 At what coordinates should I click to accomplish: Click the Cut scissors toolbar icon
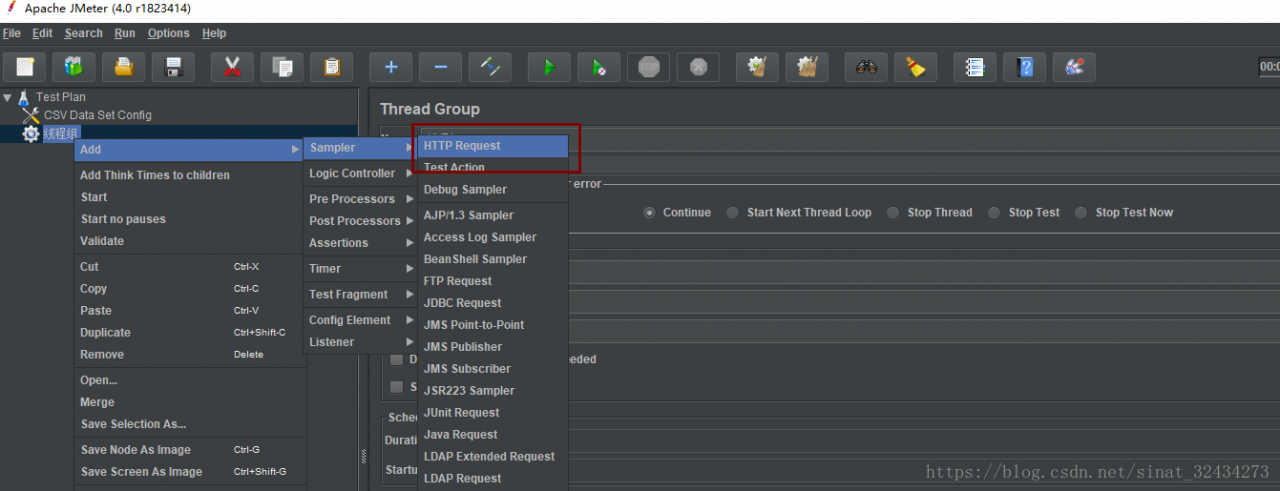click(x=232, y=67)
